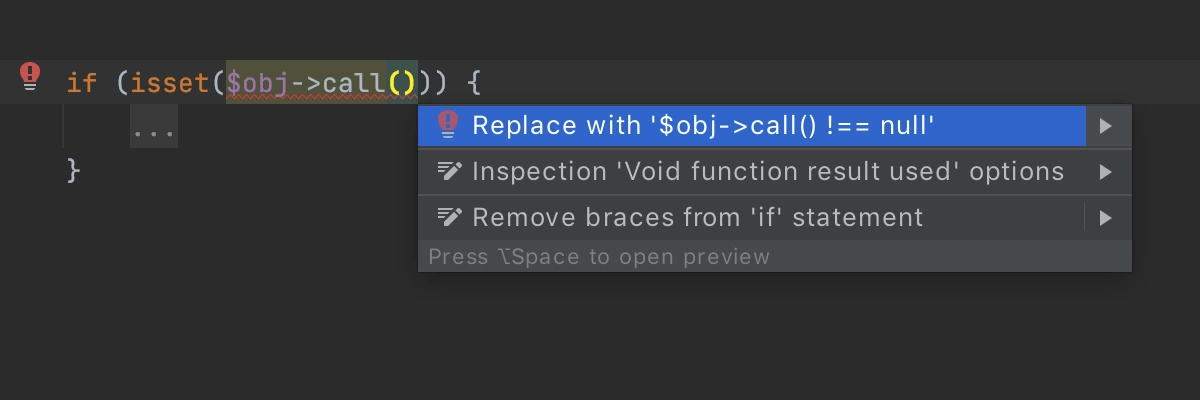Viewport: 1200px width, 400px height.
Task: Click the closing curly brace of if block
Action: pyautogui.click(x=73, y=169)
